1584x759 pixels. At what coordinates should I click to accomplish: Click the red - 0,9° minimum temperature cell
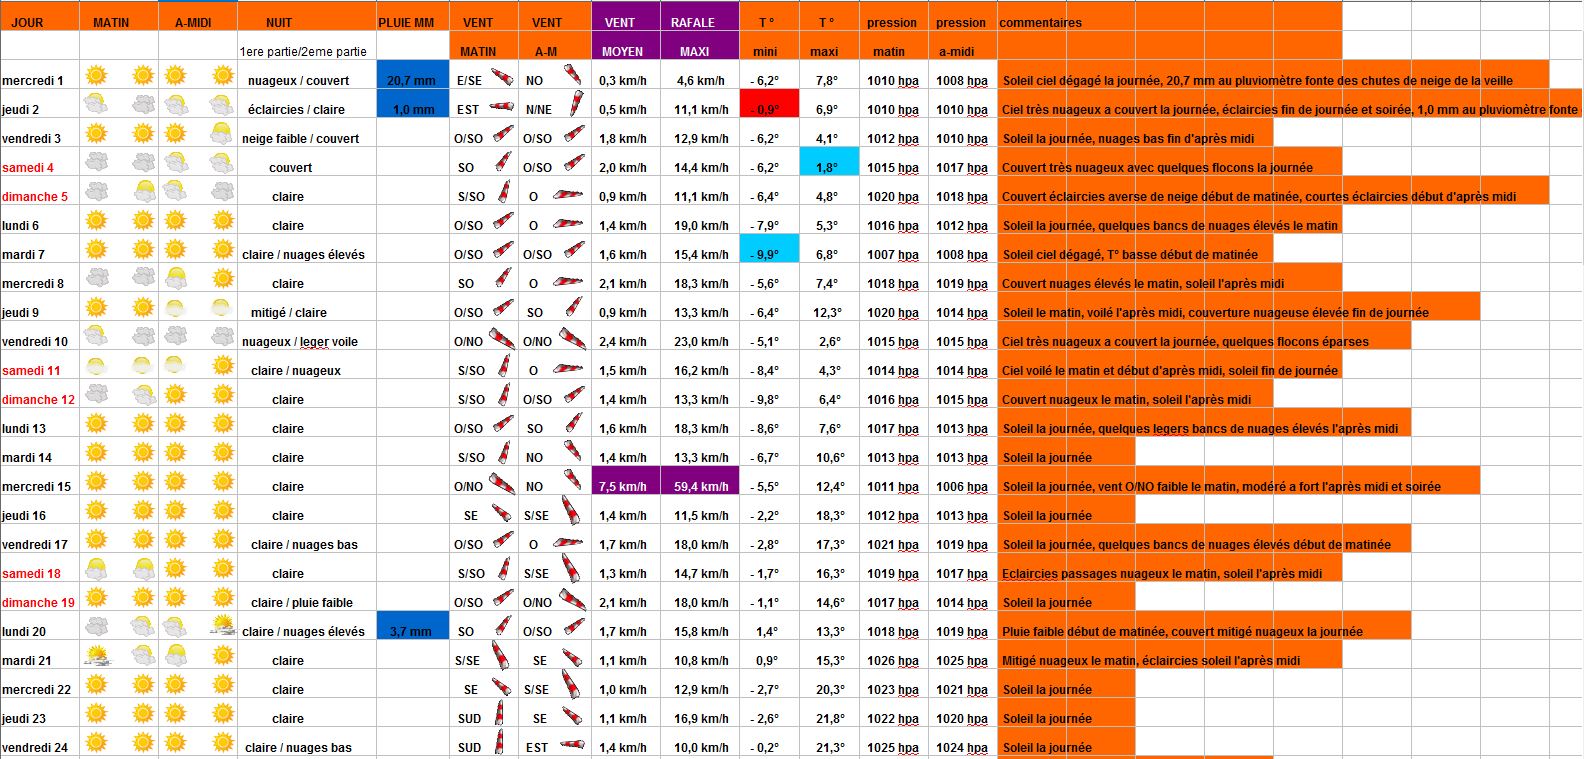pyautogui.click(x=769, y=104)
